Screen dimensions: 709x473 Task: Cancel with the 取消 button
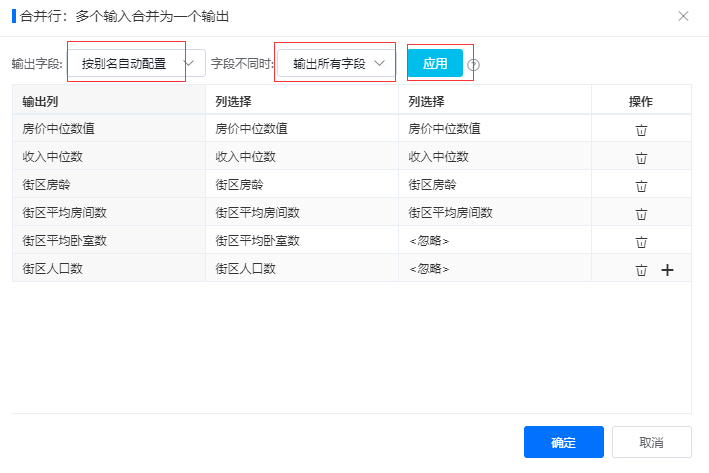[652, 442]
